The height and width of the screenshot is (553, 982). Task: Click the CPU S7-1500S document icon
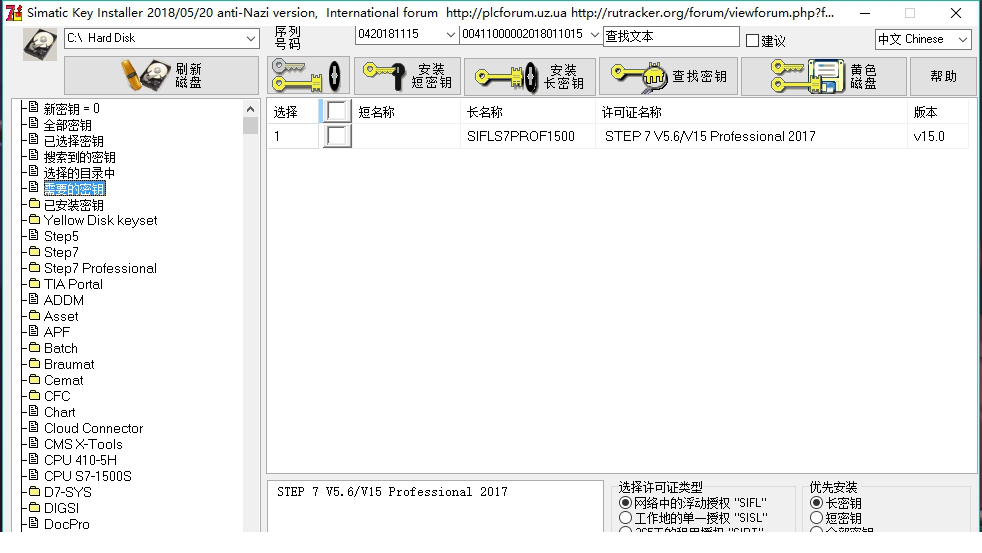coord(34,475)
